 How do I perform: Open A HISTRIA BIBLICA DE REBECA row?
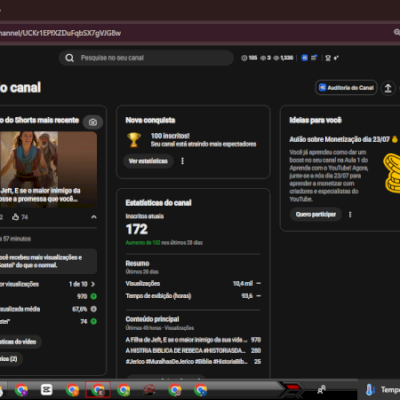click(193, 351)
